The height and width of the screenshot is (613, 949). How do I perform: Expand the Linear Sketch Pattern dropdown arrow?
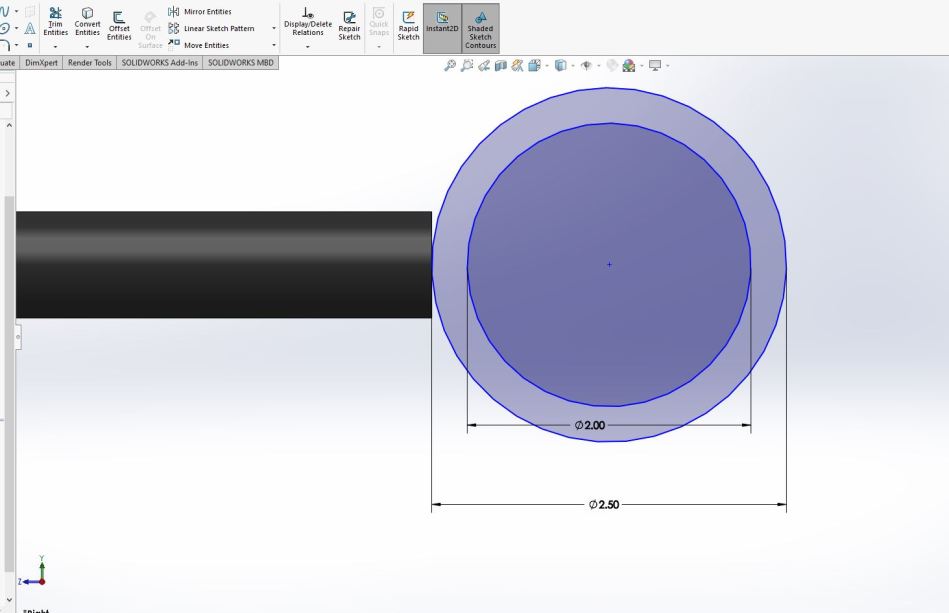click(274, 29)
